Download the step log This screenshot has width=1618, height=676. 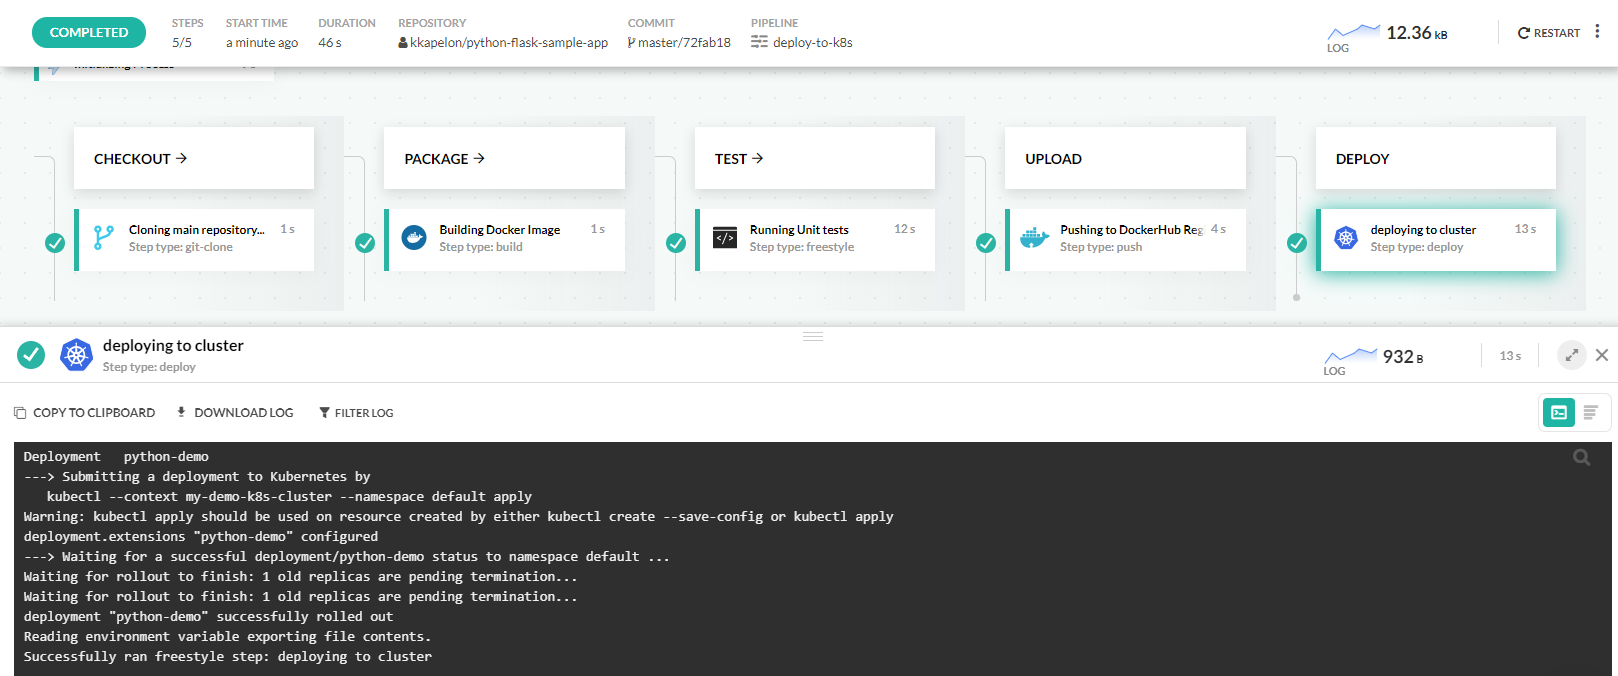coord(235,413)
